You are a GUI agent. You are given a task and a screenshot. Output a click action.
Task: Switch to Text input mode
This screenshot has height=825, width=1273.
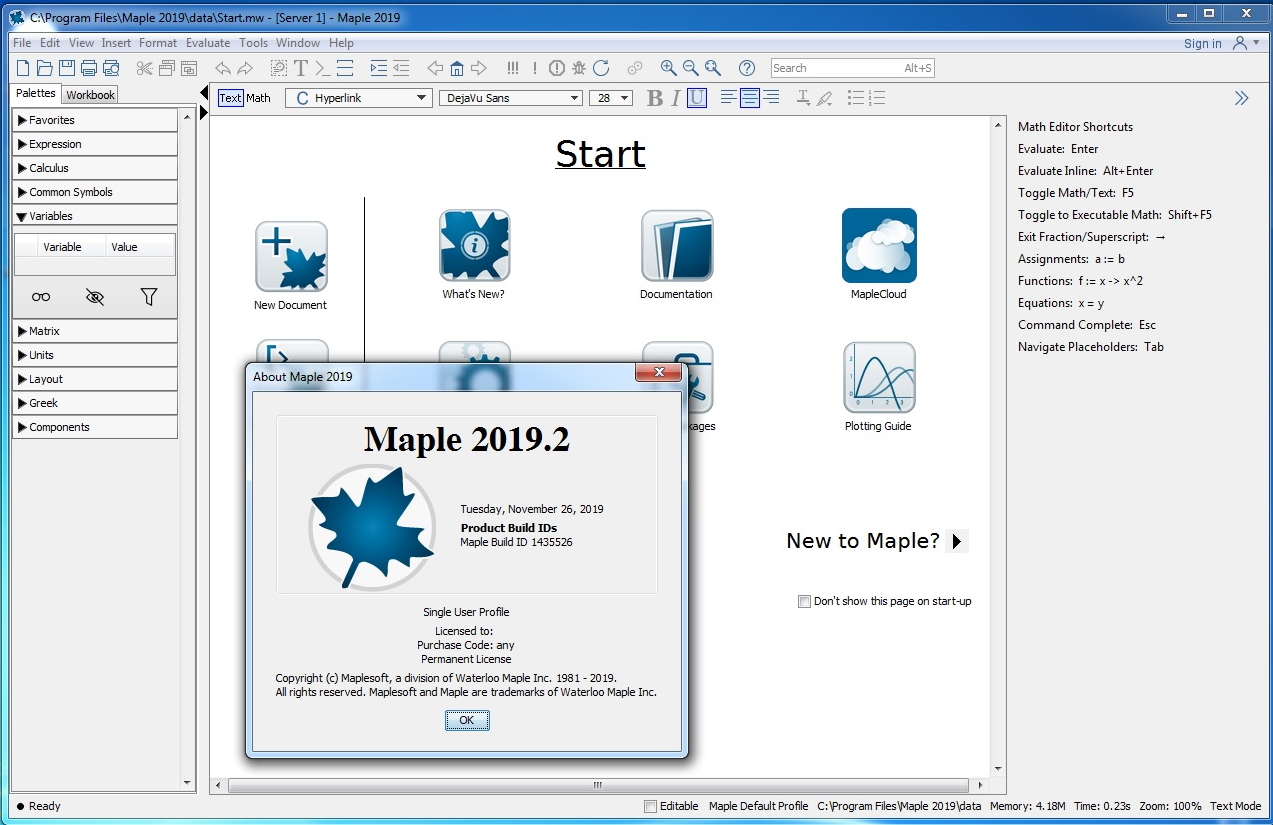coord(230,98)
